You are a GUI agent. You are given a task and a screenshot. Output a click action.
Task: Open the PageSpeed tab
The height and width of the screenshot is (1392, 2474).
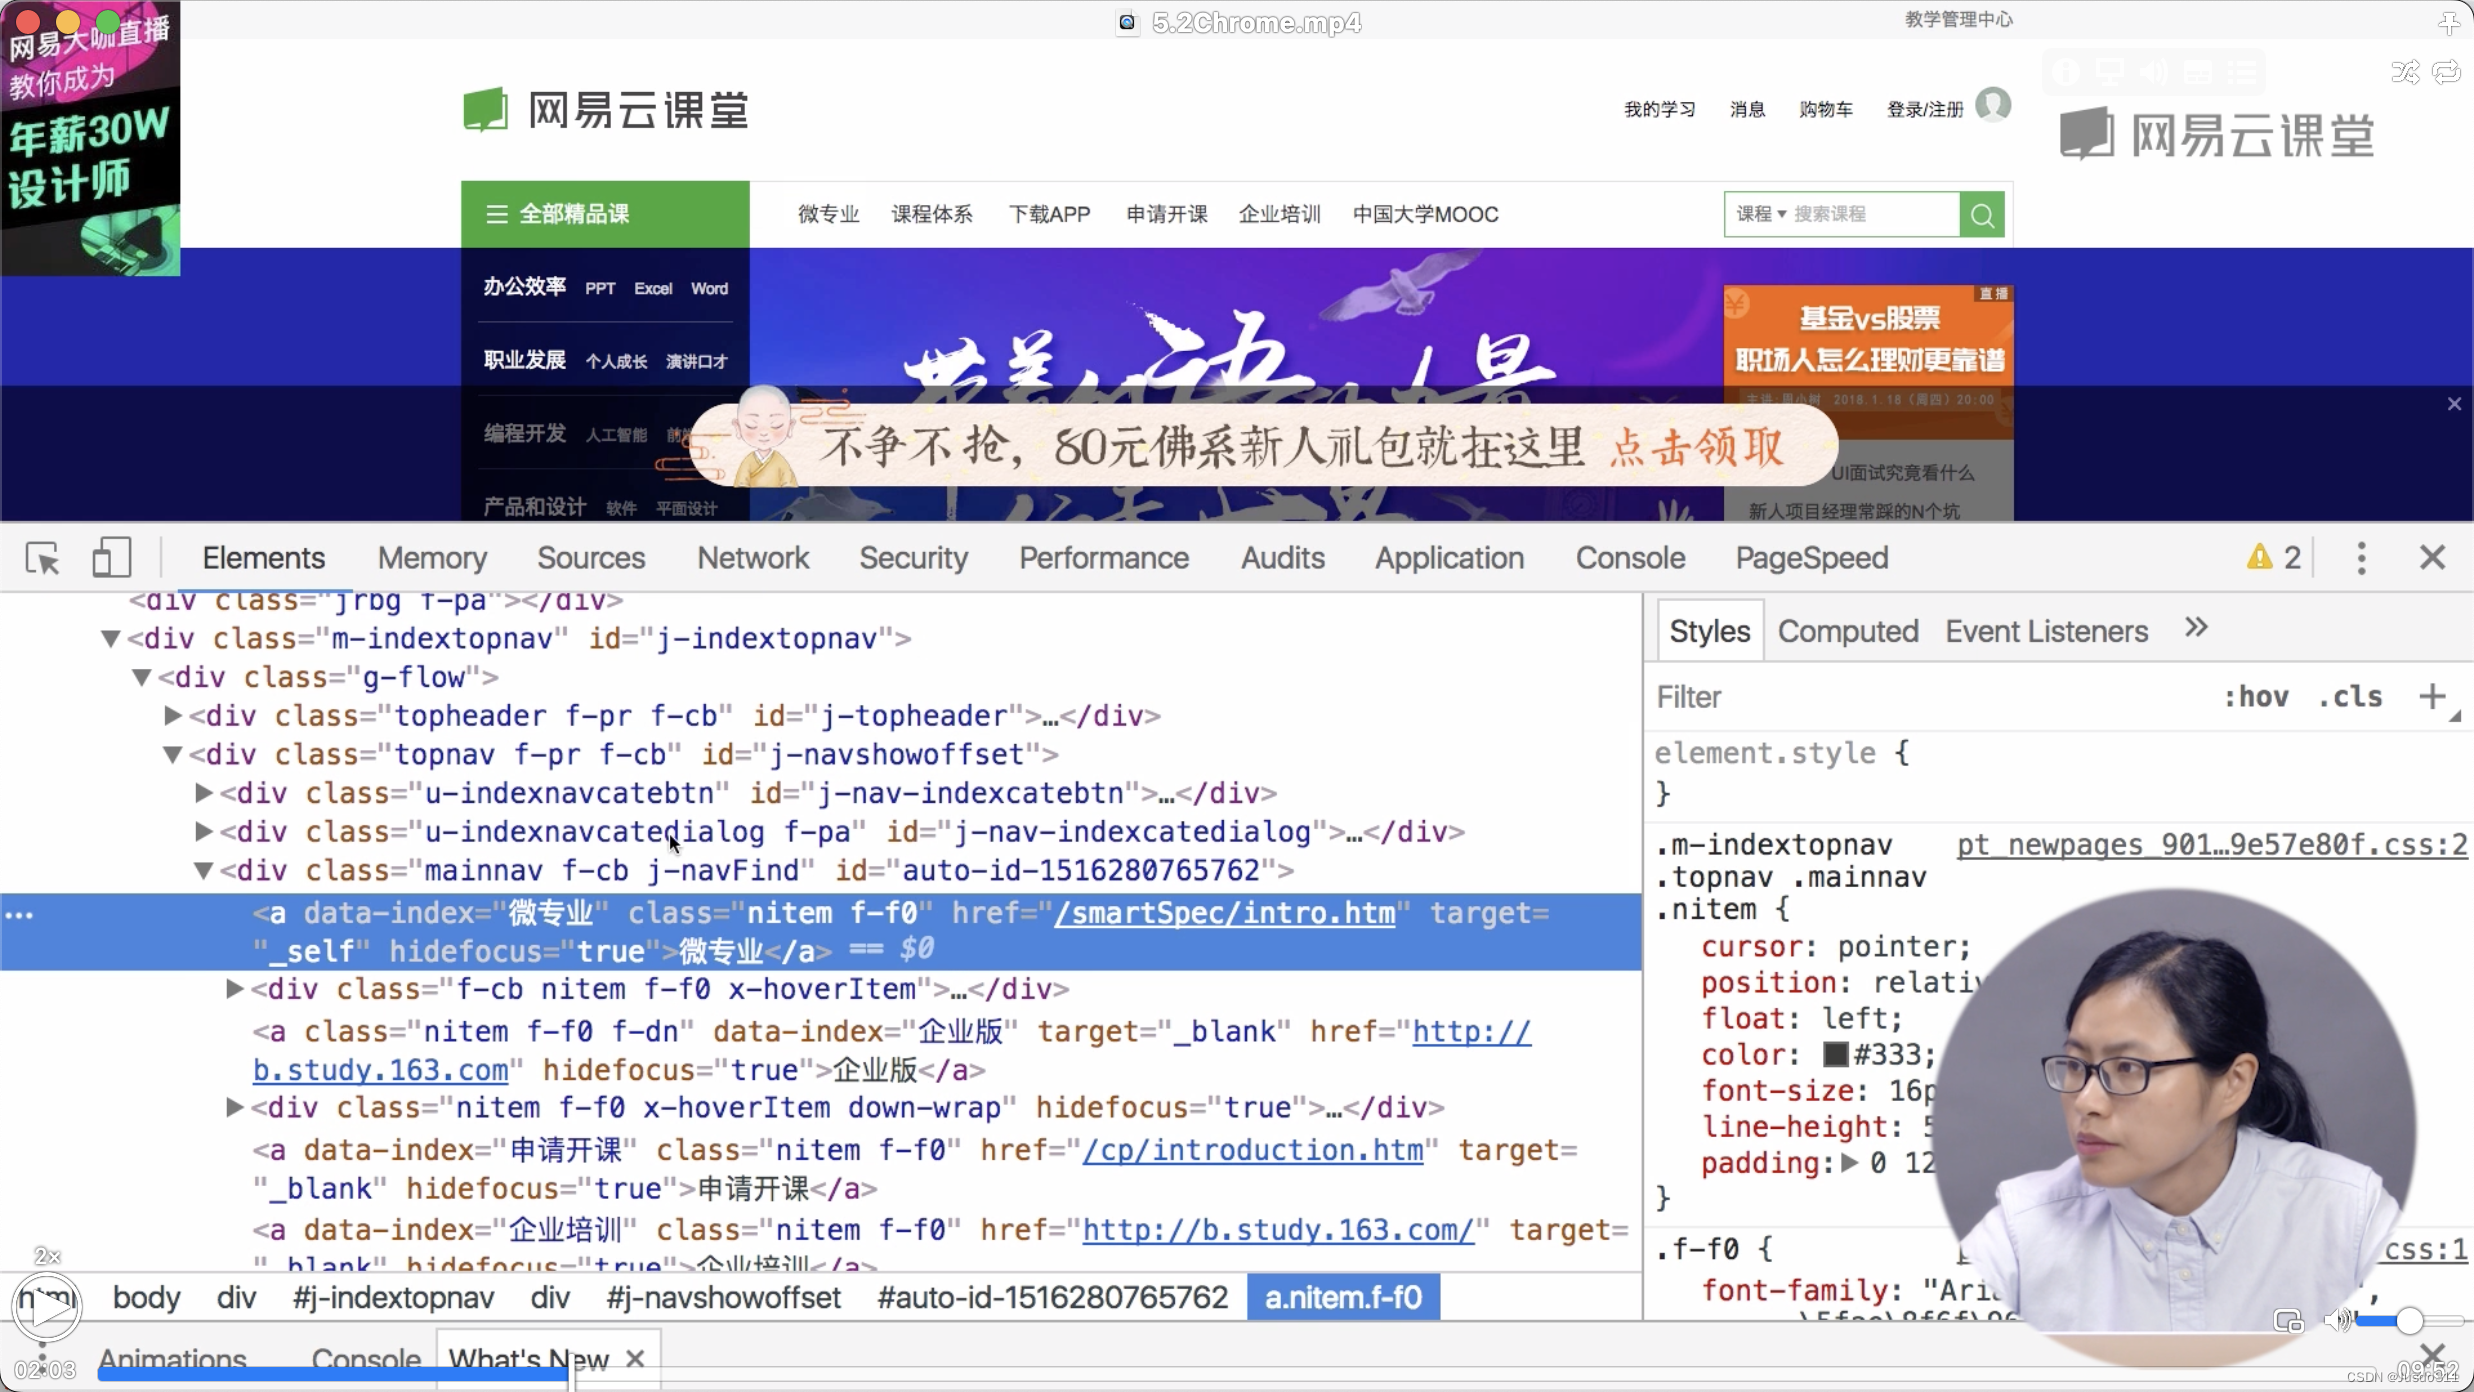coord(1811,558)
